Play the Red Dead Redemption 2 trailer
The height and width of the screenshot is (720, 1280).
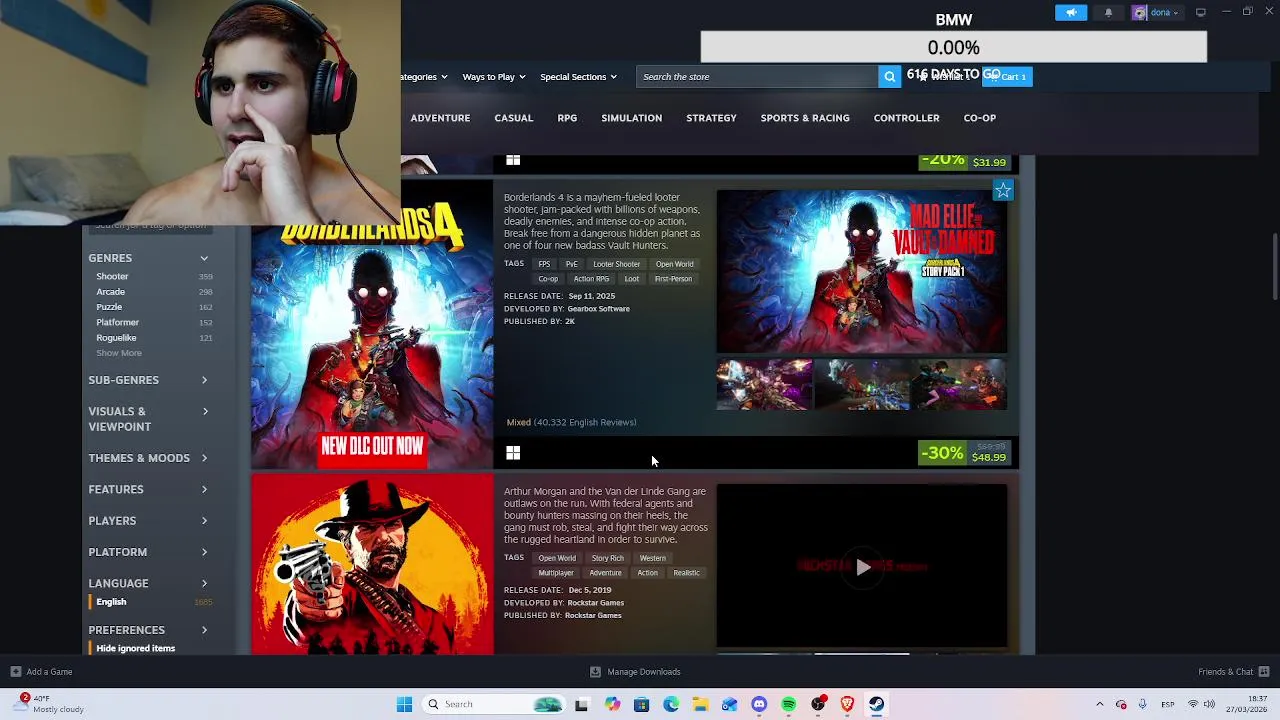[862, 567]
